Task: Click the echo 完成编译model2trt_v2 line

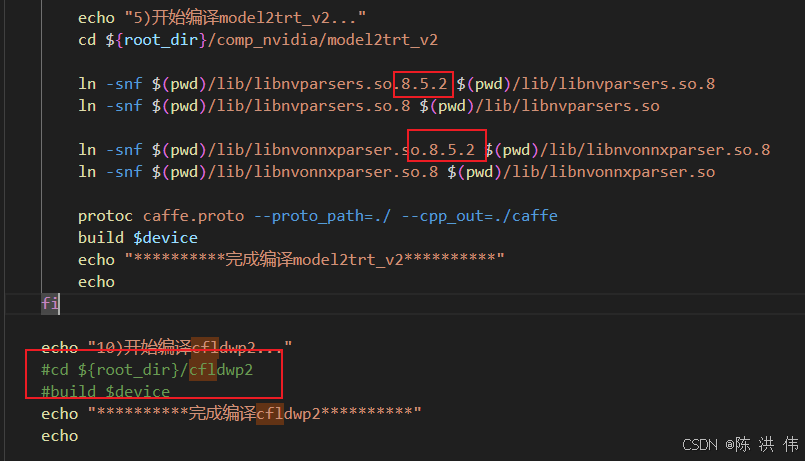Action: click(291, 260)
